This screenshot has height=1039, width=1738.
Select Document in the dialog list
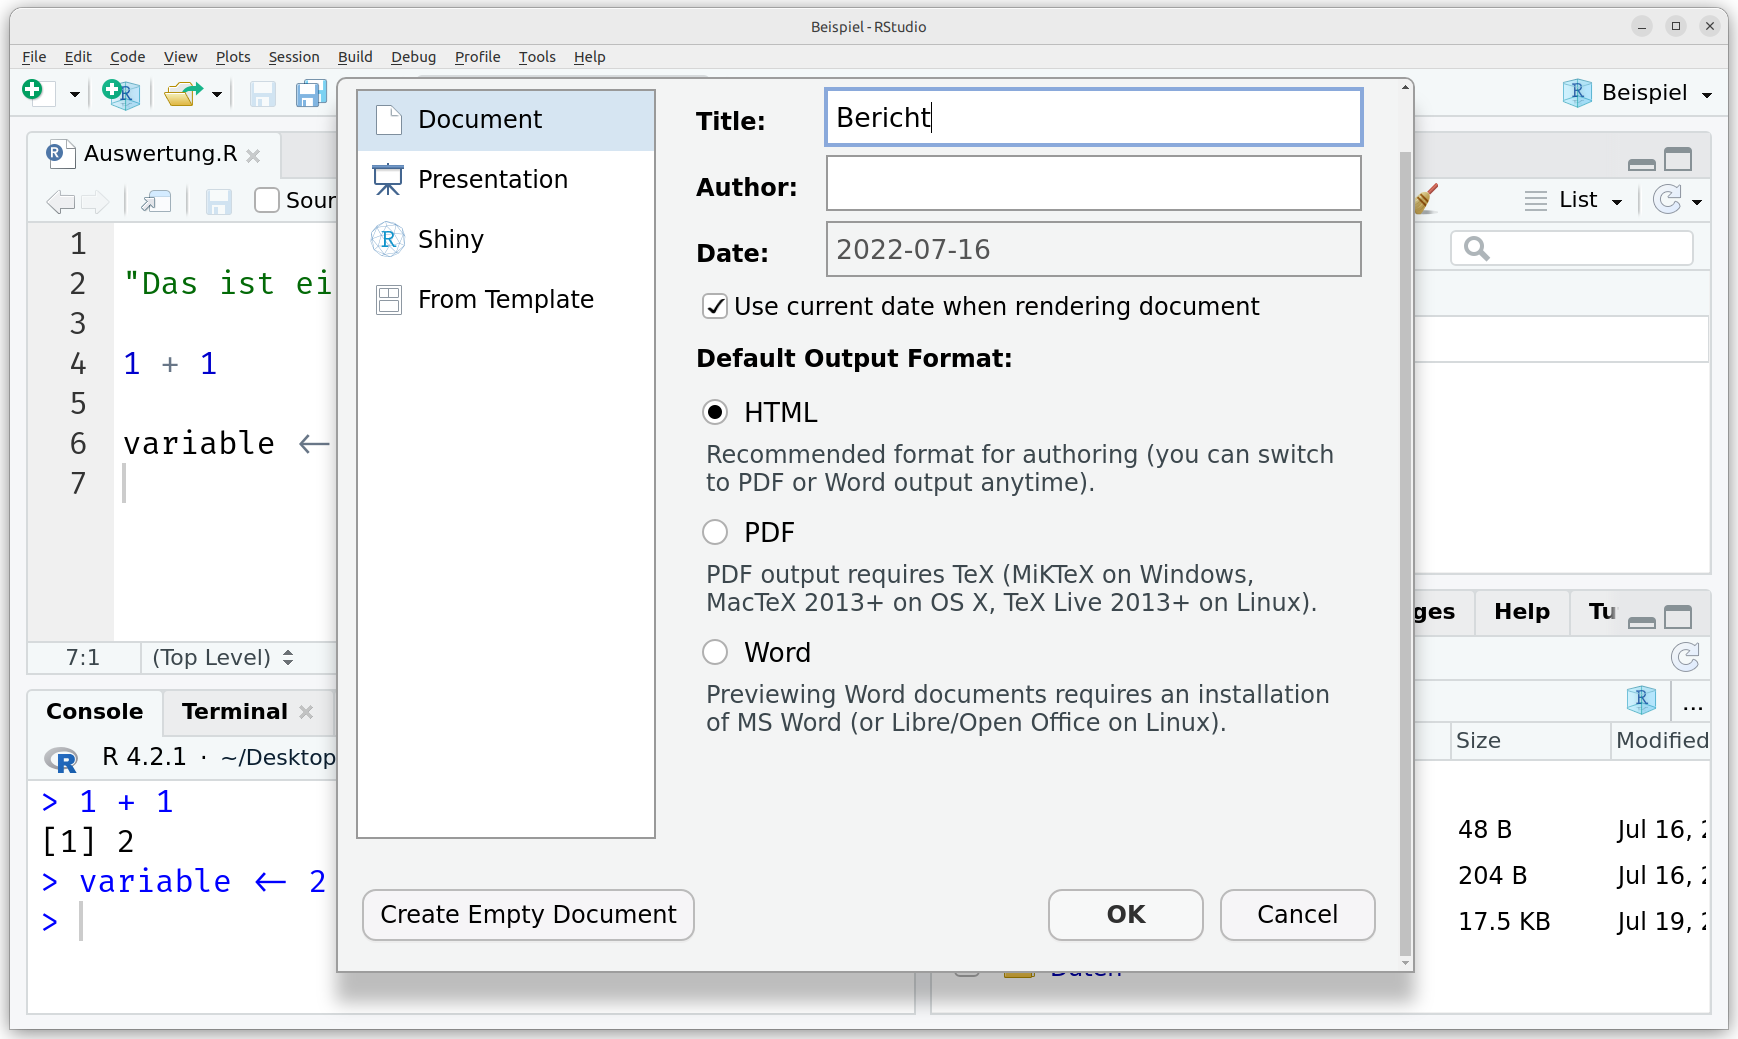pos(506,120)
